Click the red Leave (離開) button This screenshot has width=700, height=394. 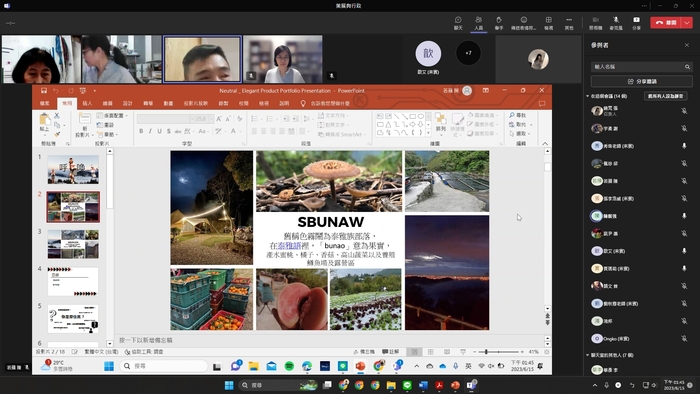666,23
